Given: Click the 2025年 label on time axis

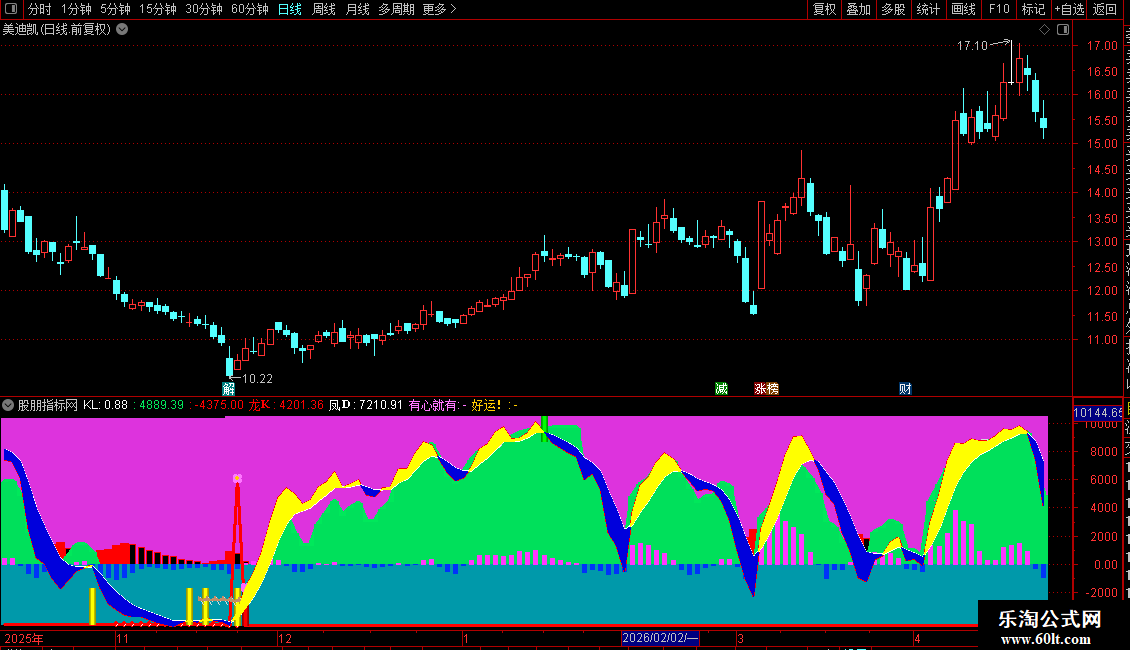Looking at the screenshot, I should (24, 638).
